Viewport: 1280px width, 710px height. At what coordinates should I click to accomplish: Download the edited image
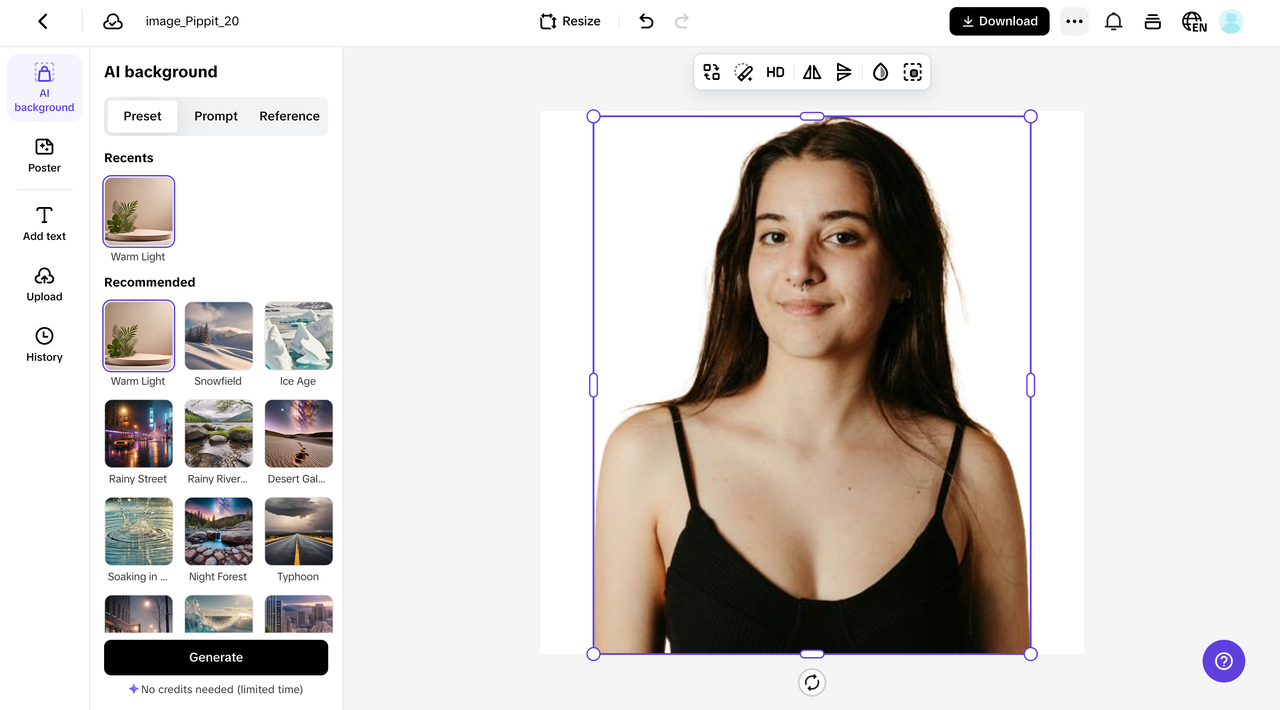coord(999,21)
